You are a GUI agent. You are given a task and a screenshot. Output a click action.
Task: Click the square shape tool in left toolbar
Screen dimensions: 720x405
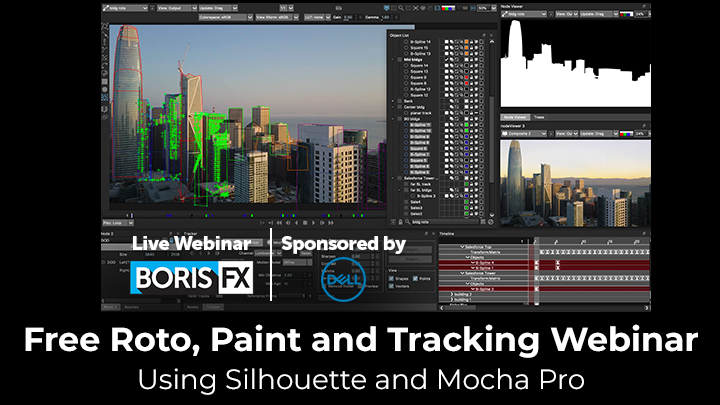pos(105,82)
